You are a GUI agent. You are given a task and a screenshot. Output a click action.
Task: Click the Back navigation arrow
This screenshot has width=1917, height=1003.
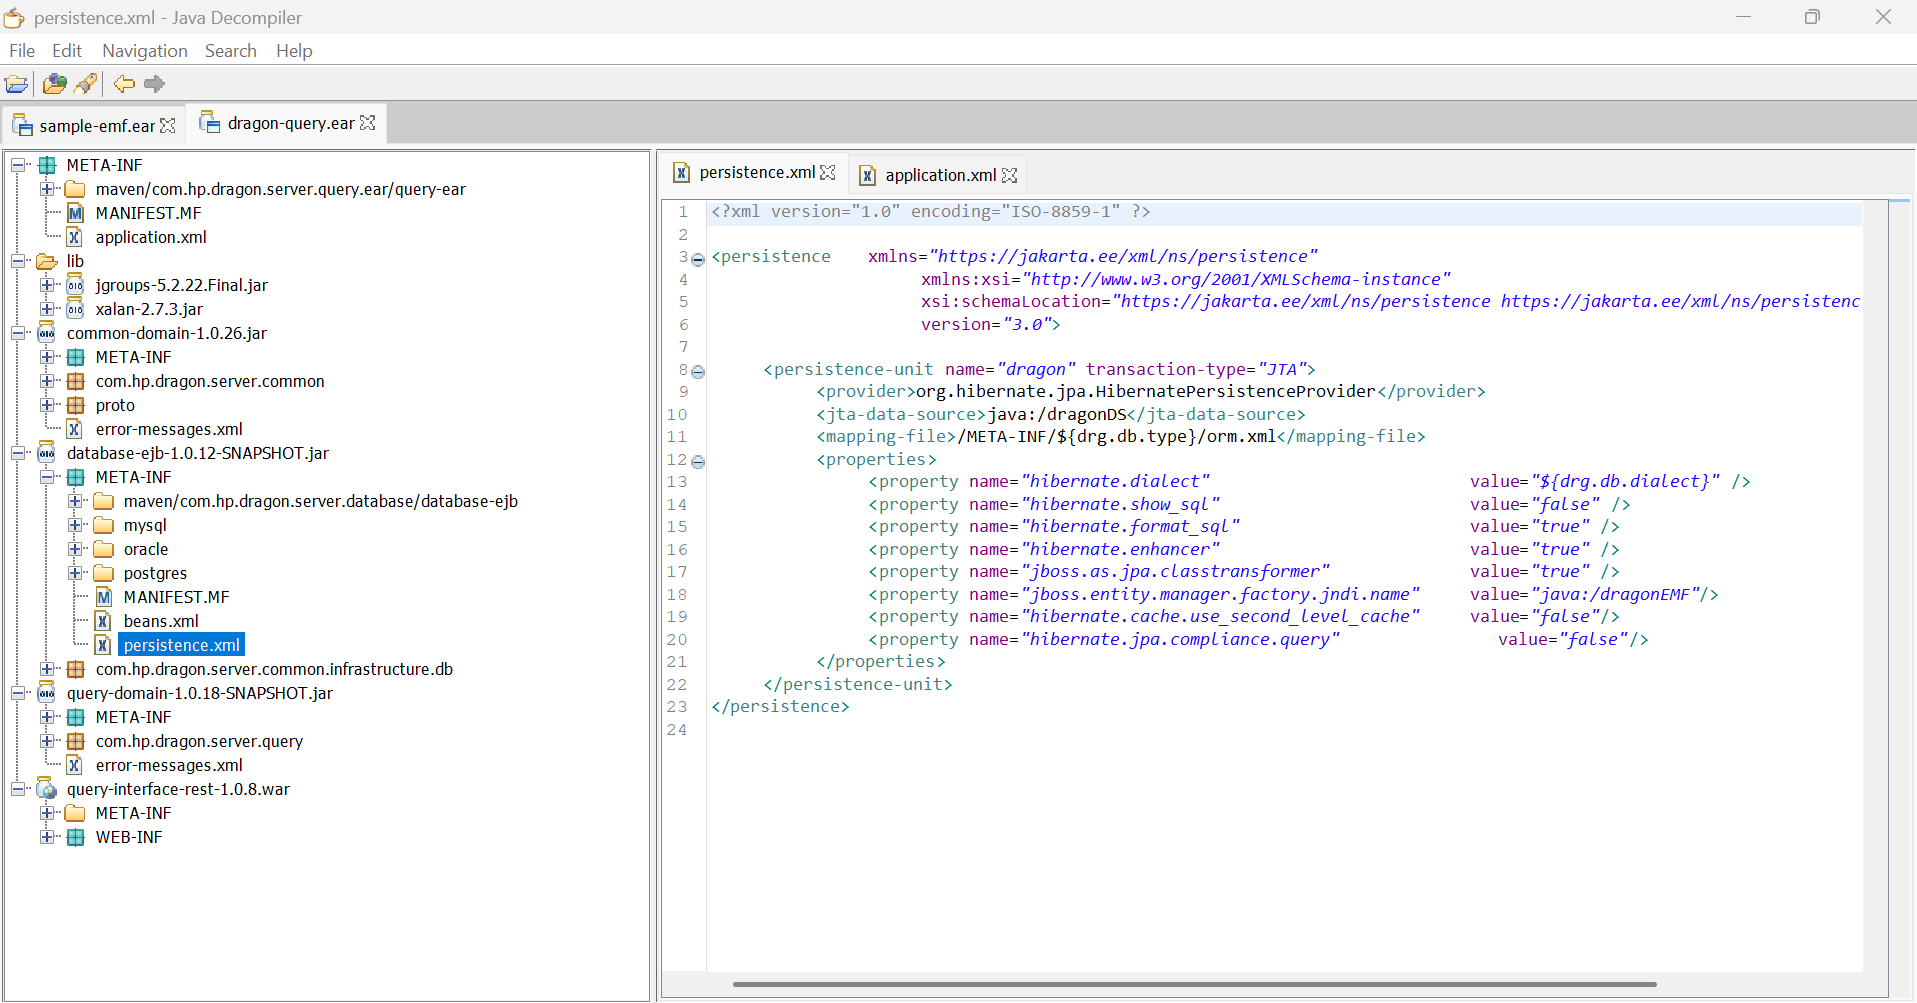click(x=124, y=84)
